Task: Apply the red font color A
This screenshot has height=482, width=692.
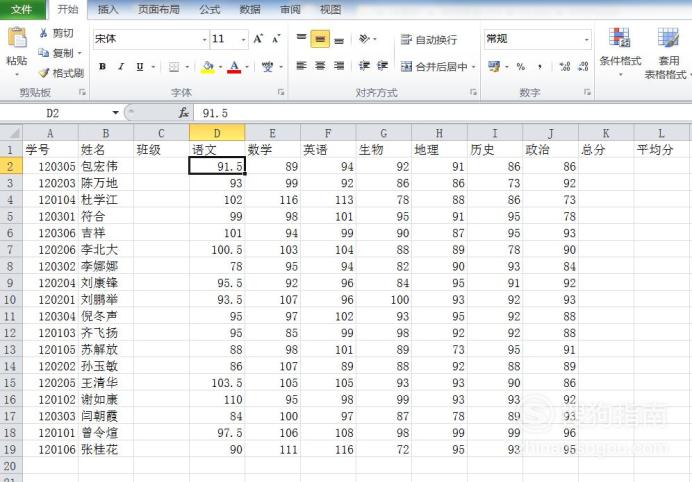Action: [x=234, y=67]
